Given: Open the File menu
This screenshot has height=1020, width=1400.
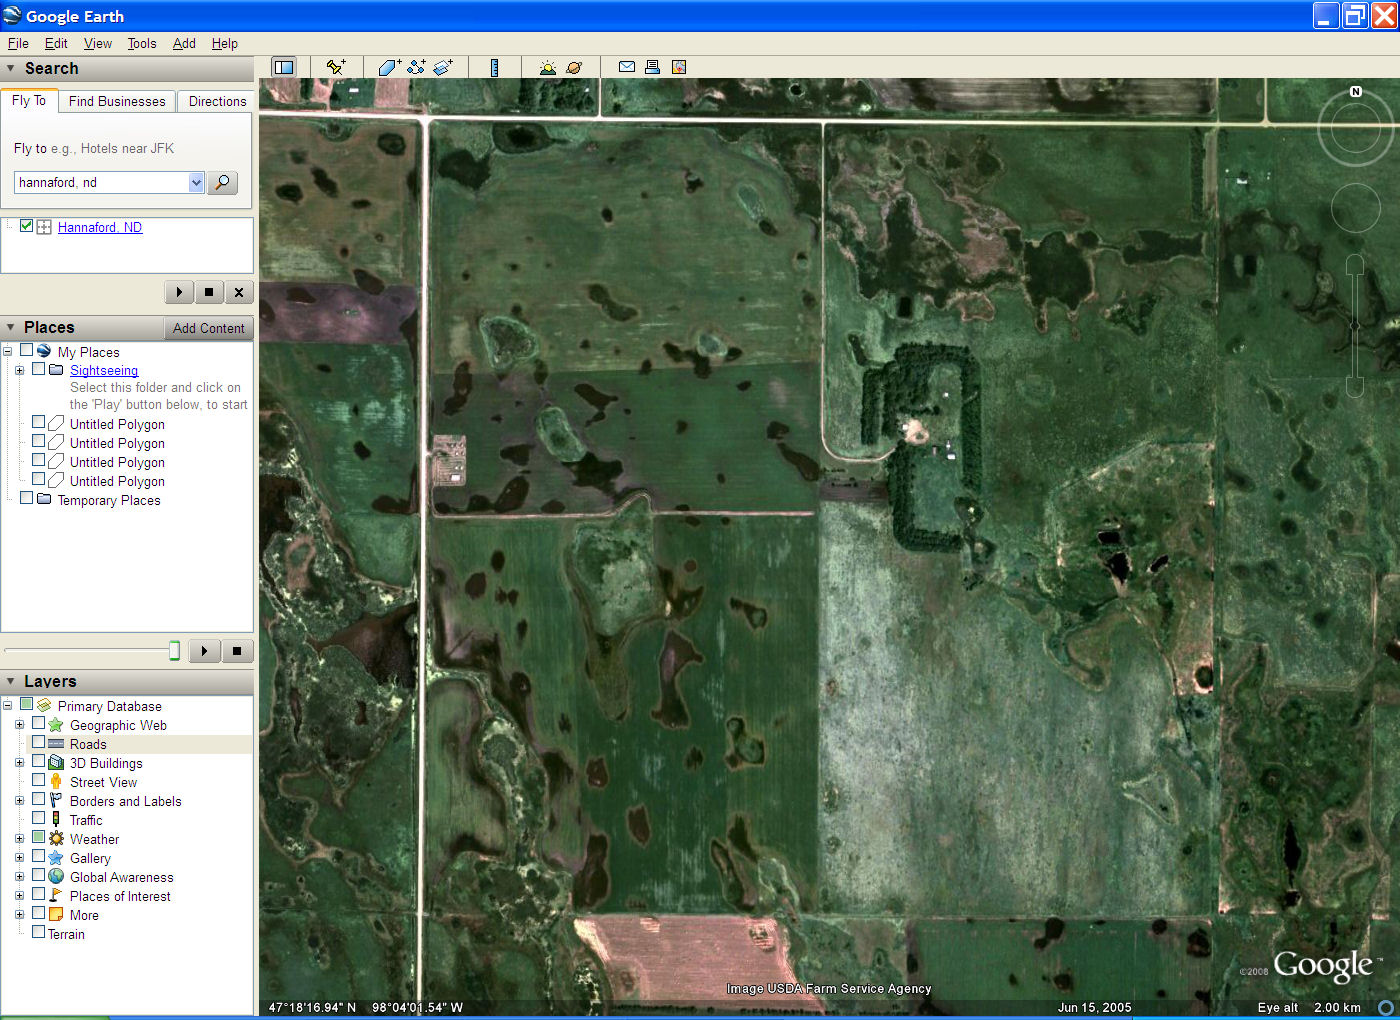Looking at the screenshot, I should (18, 43).
